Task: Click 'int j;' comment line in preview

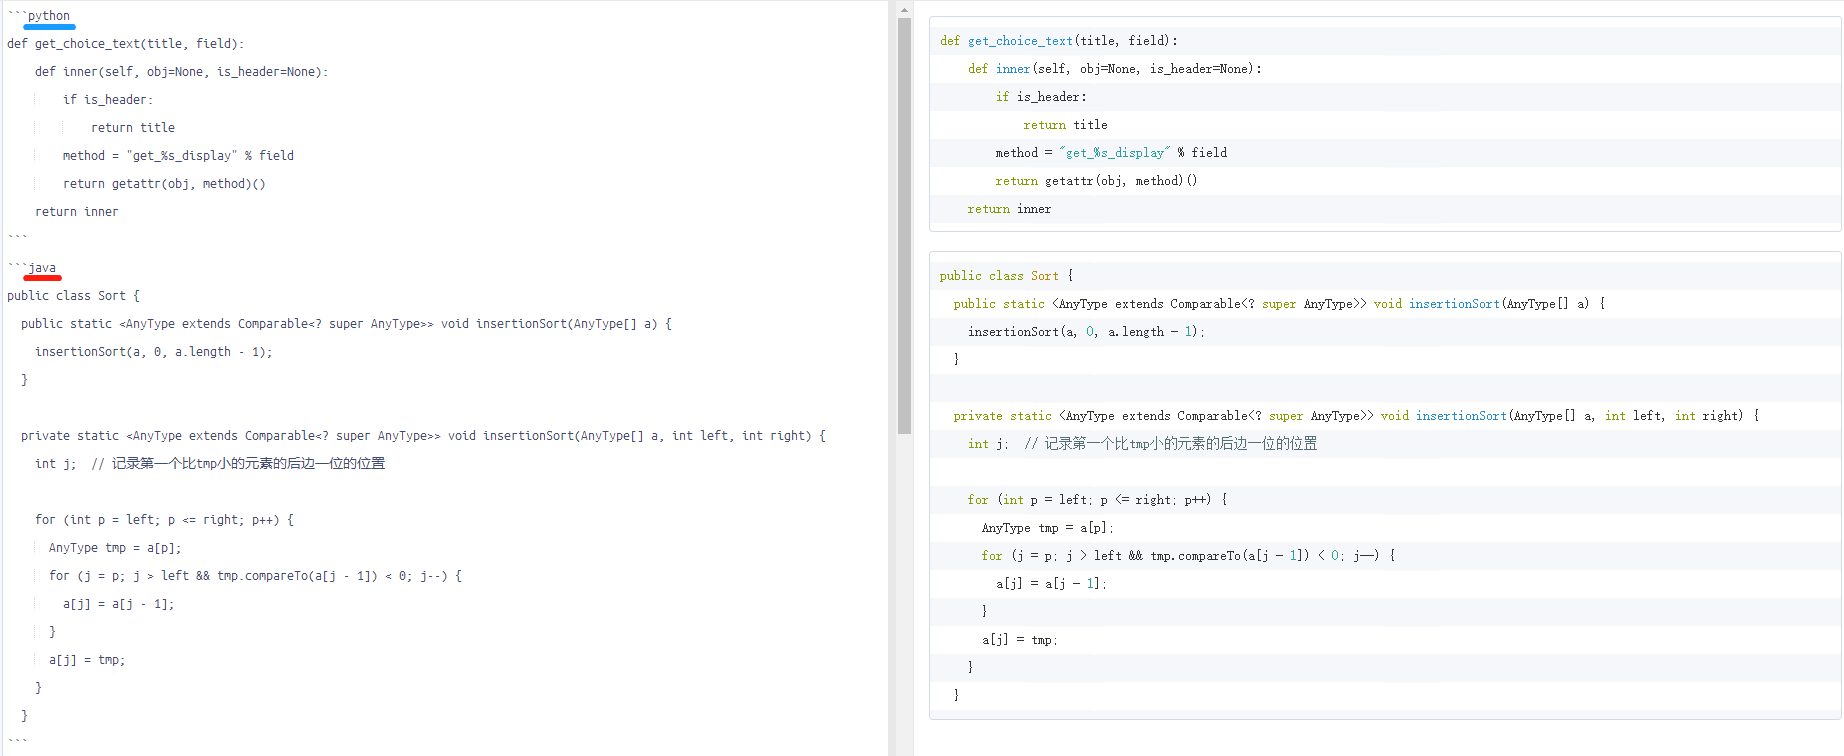Action: click(x=1142, y=444)
